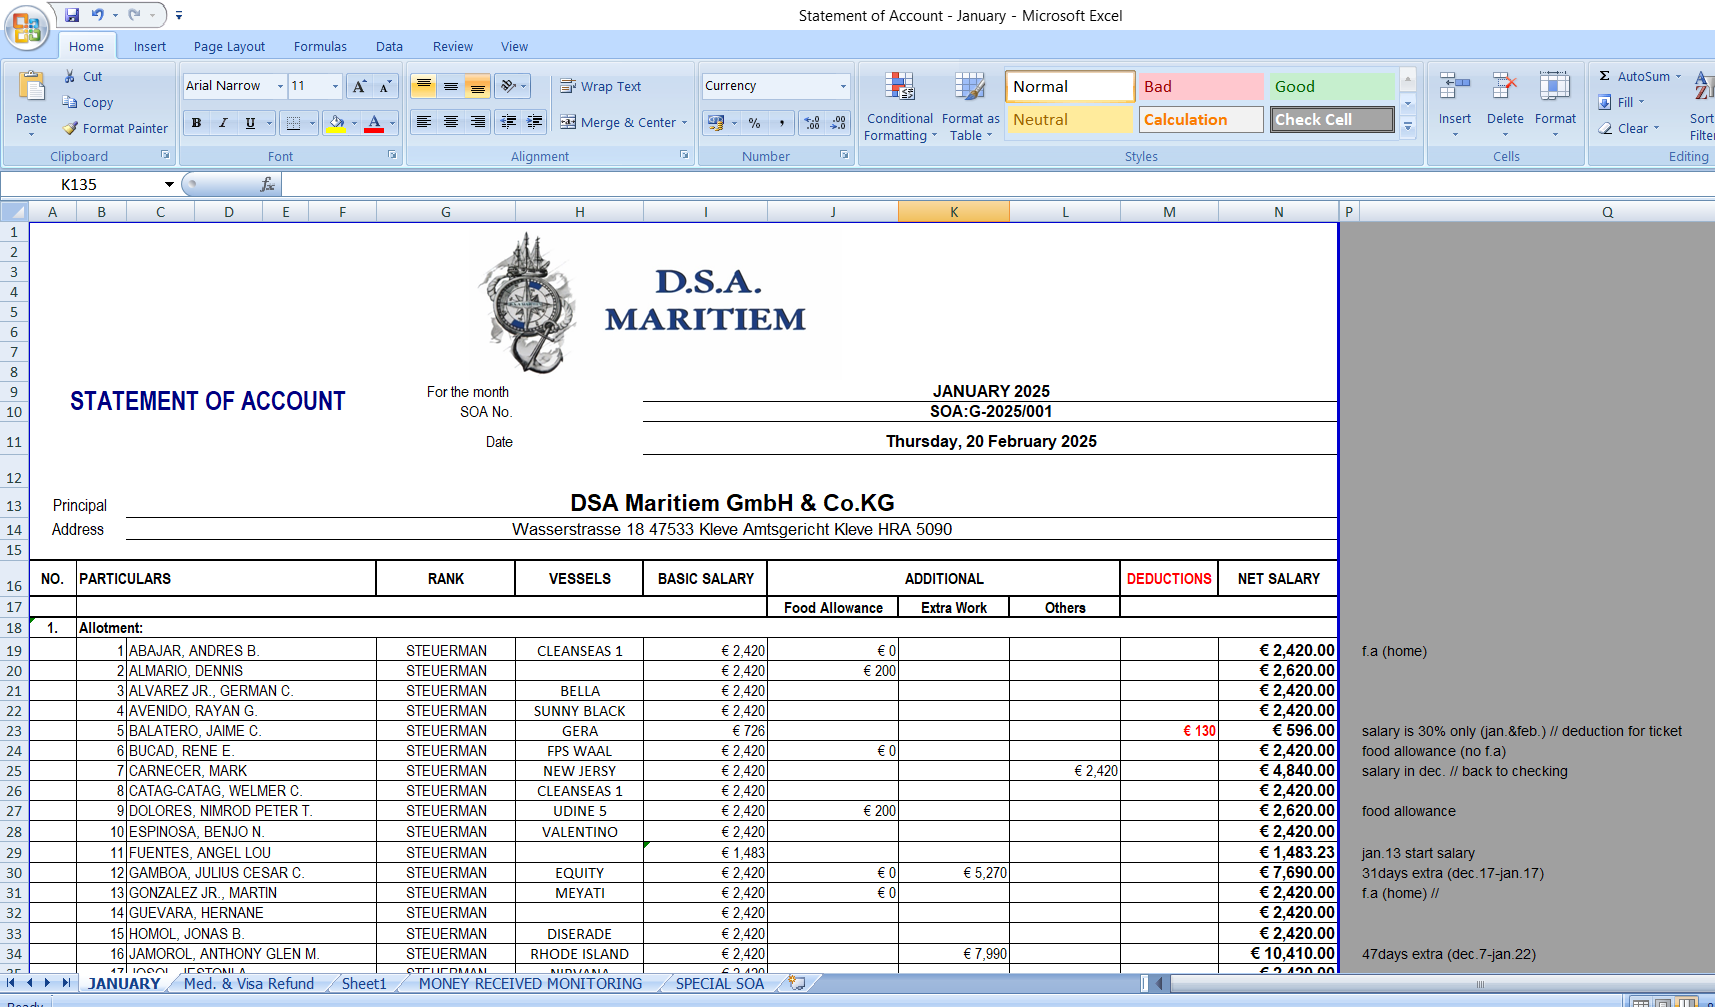
Task: Decrease cell indent
Action: pos(508,122)
